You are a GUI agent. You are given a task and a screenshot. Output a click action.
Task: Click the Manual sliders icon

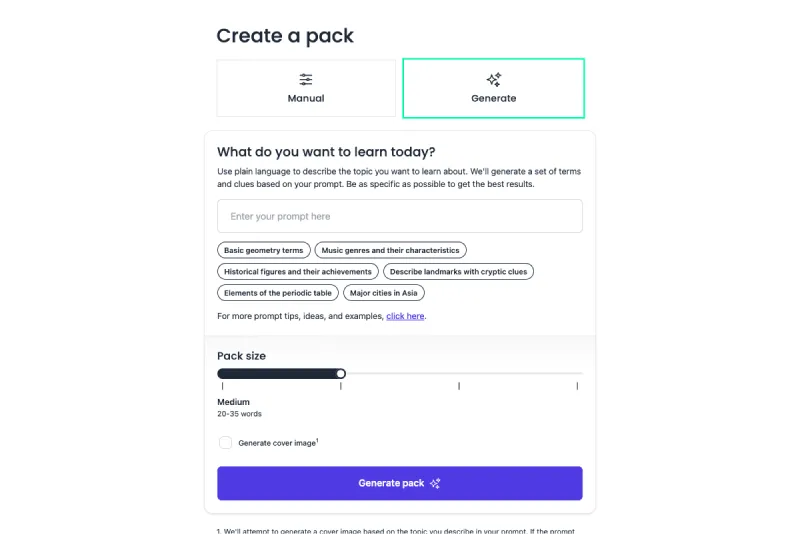(306, 79)
